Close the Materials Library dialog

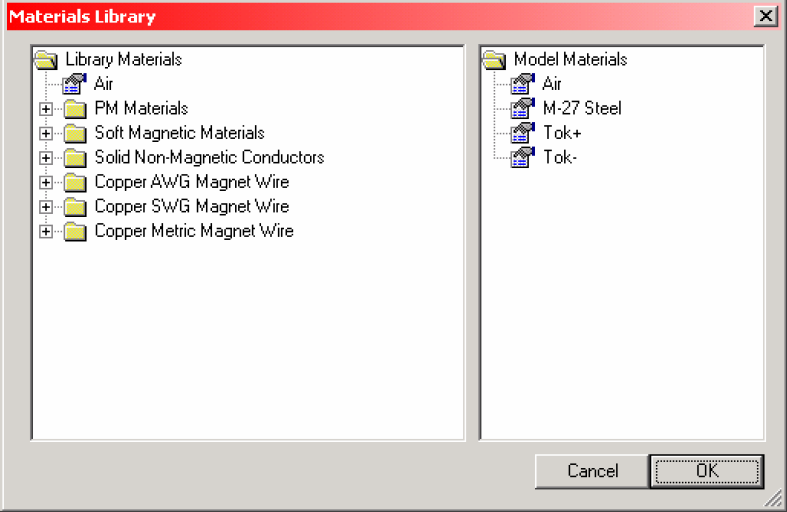(x=766, y=16)
